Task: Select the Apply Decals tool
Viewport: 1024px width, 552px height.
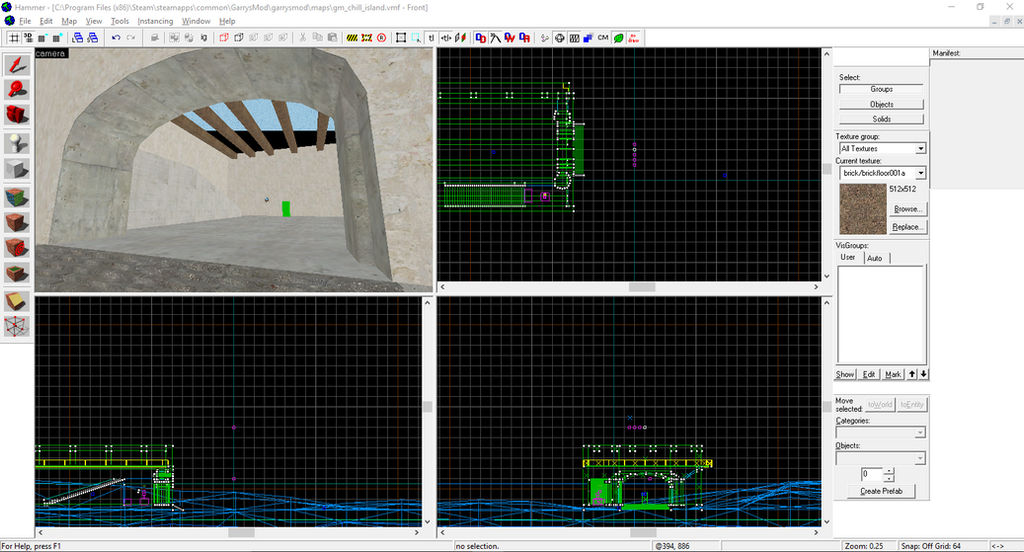Action: (x=16, y=248)
